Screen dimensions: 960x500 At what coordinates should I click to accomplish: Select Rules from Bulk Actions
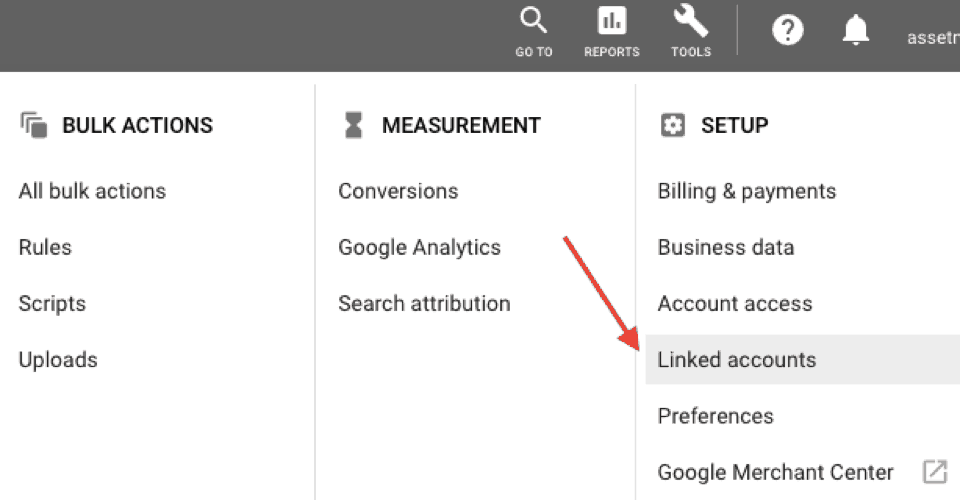pos(45,247)
